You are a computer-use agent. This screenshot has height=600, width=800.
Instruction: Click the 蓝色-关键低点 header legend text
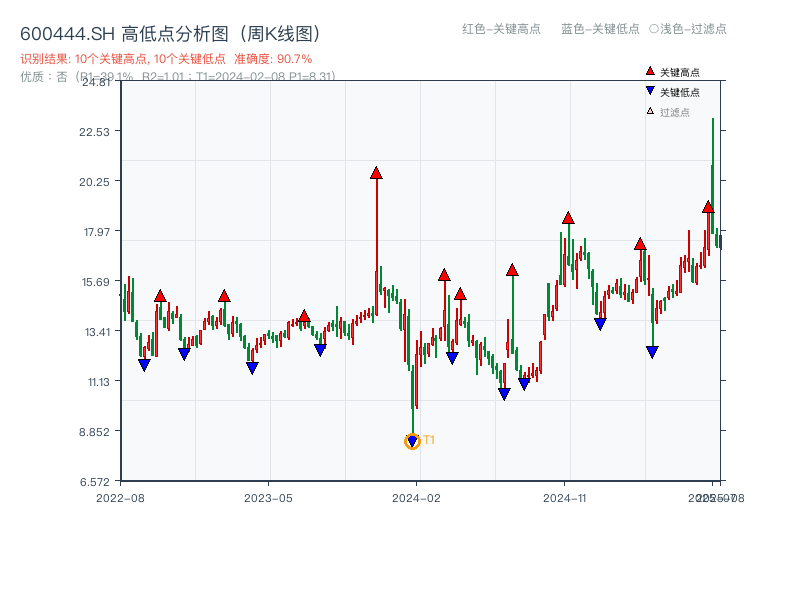600,29
